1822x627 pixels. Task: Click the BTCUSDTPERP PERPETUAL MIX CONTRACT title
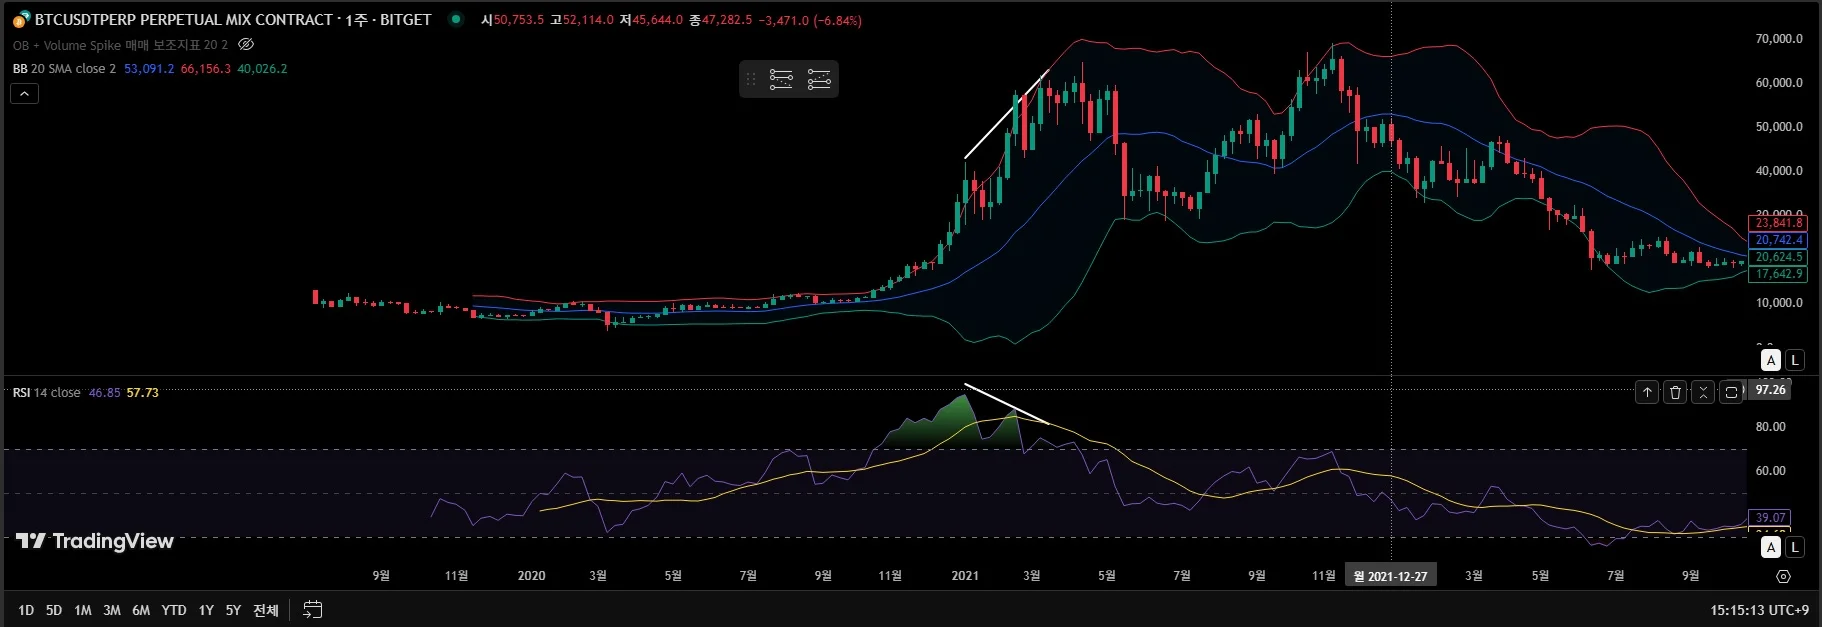(183, 20)
